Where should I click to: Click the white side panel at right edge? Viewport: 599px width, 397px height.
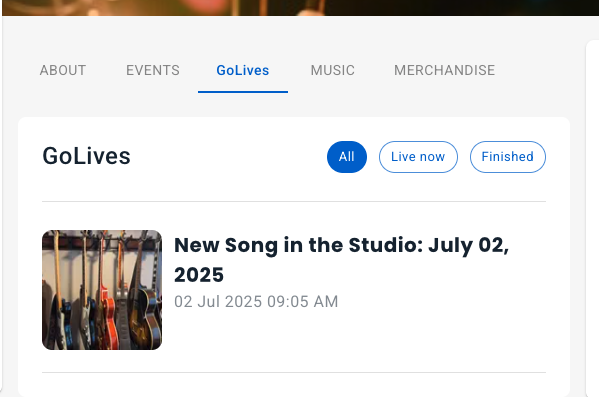(x=593, y=218)
